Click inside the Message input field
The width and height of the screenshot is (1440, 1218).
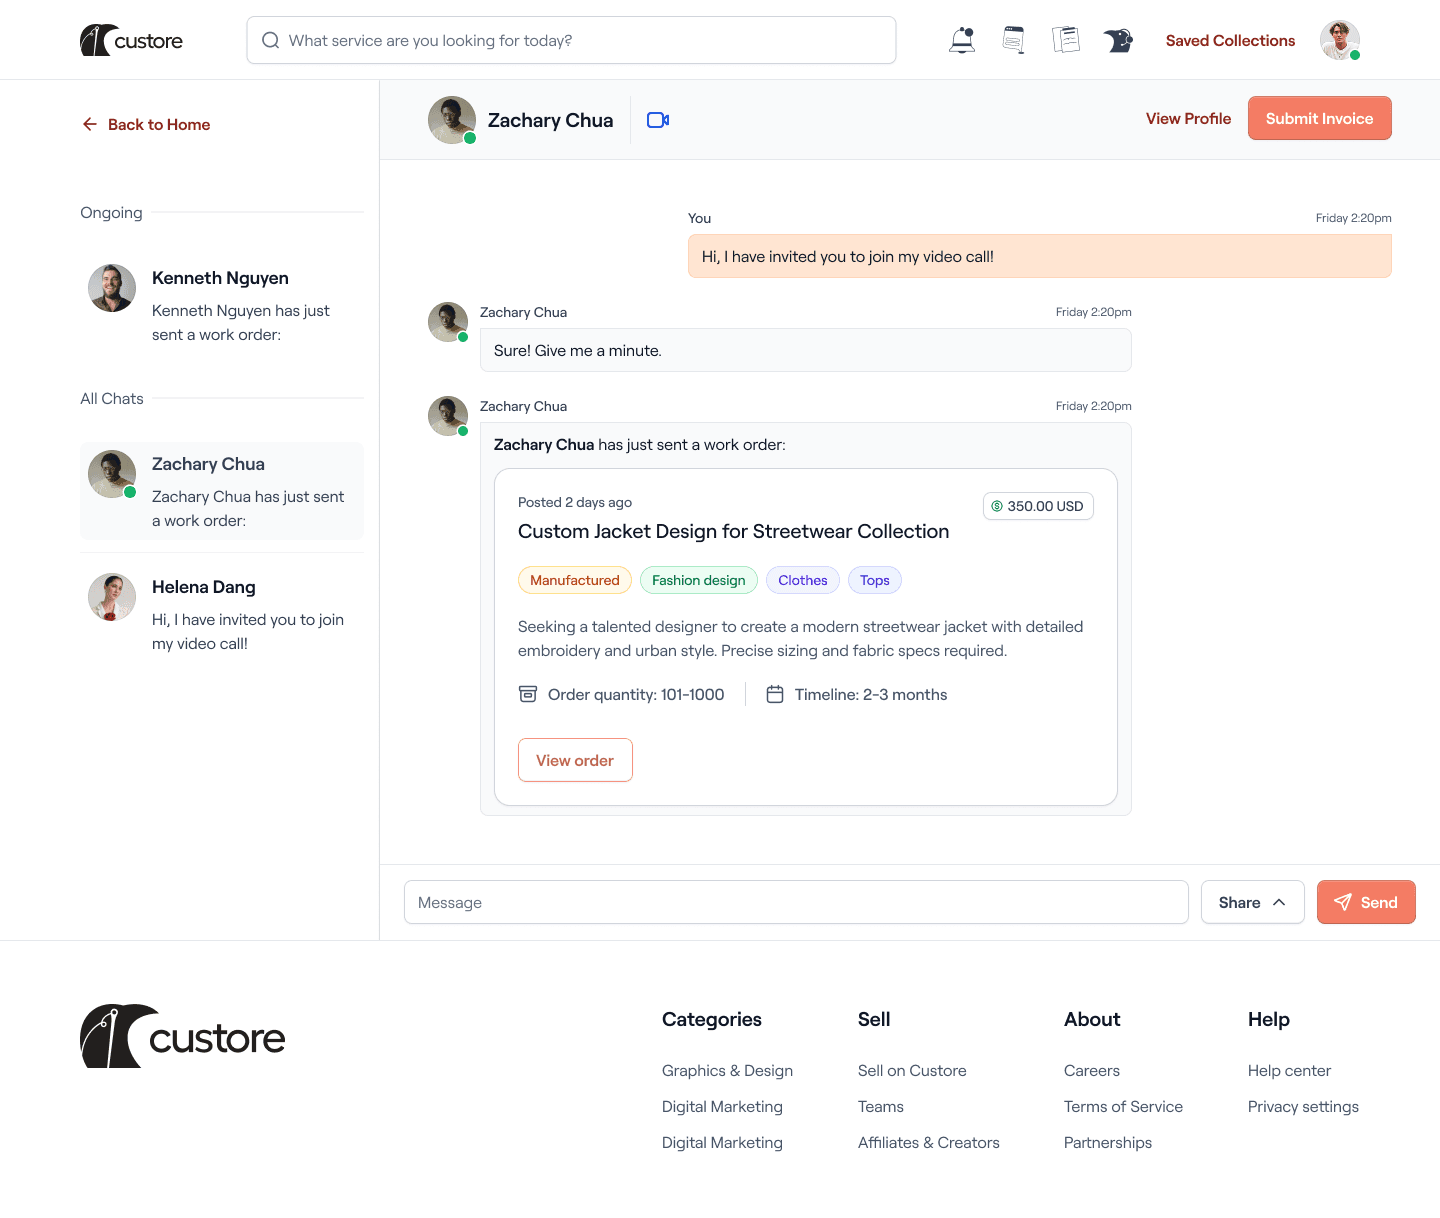click(795, 902)
